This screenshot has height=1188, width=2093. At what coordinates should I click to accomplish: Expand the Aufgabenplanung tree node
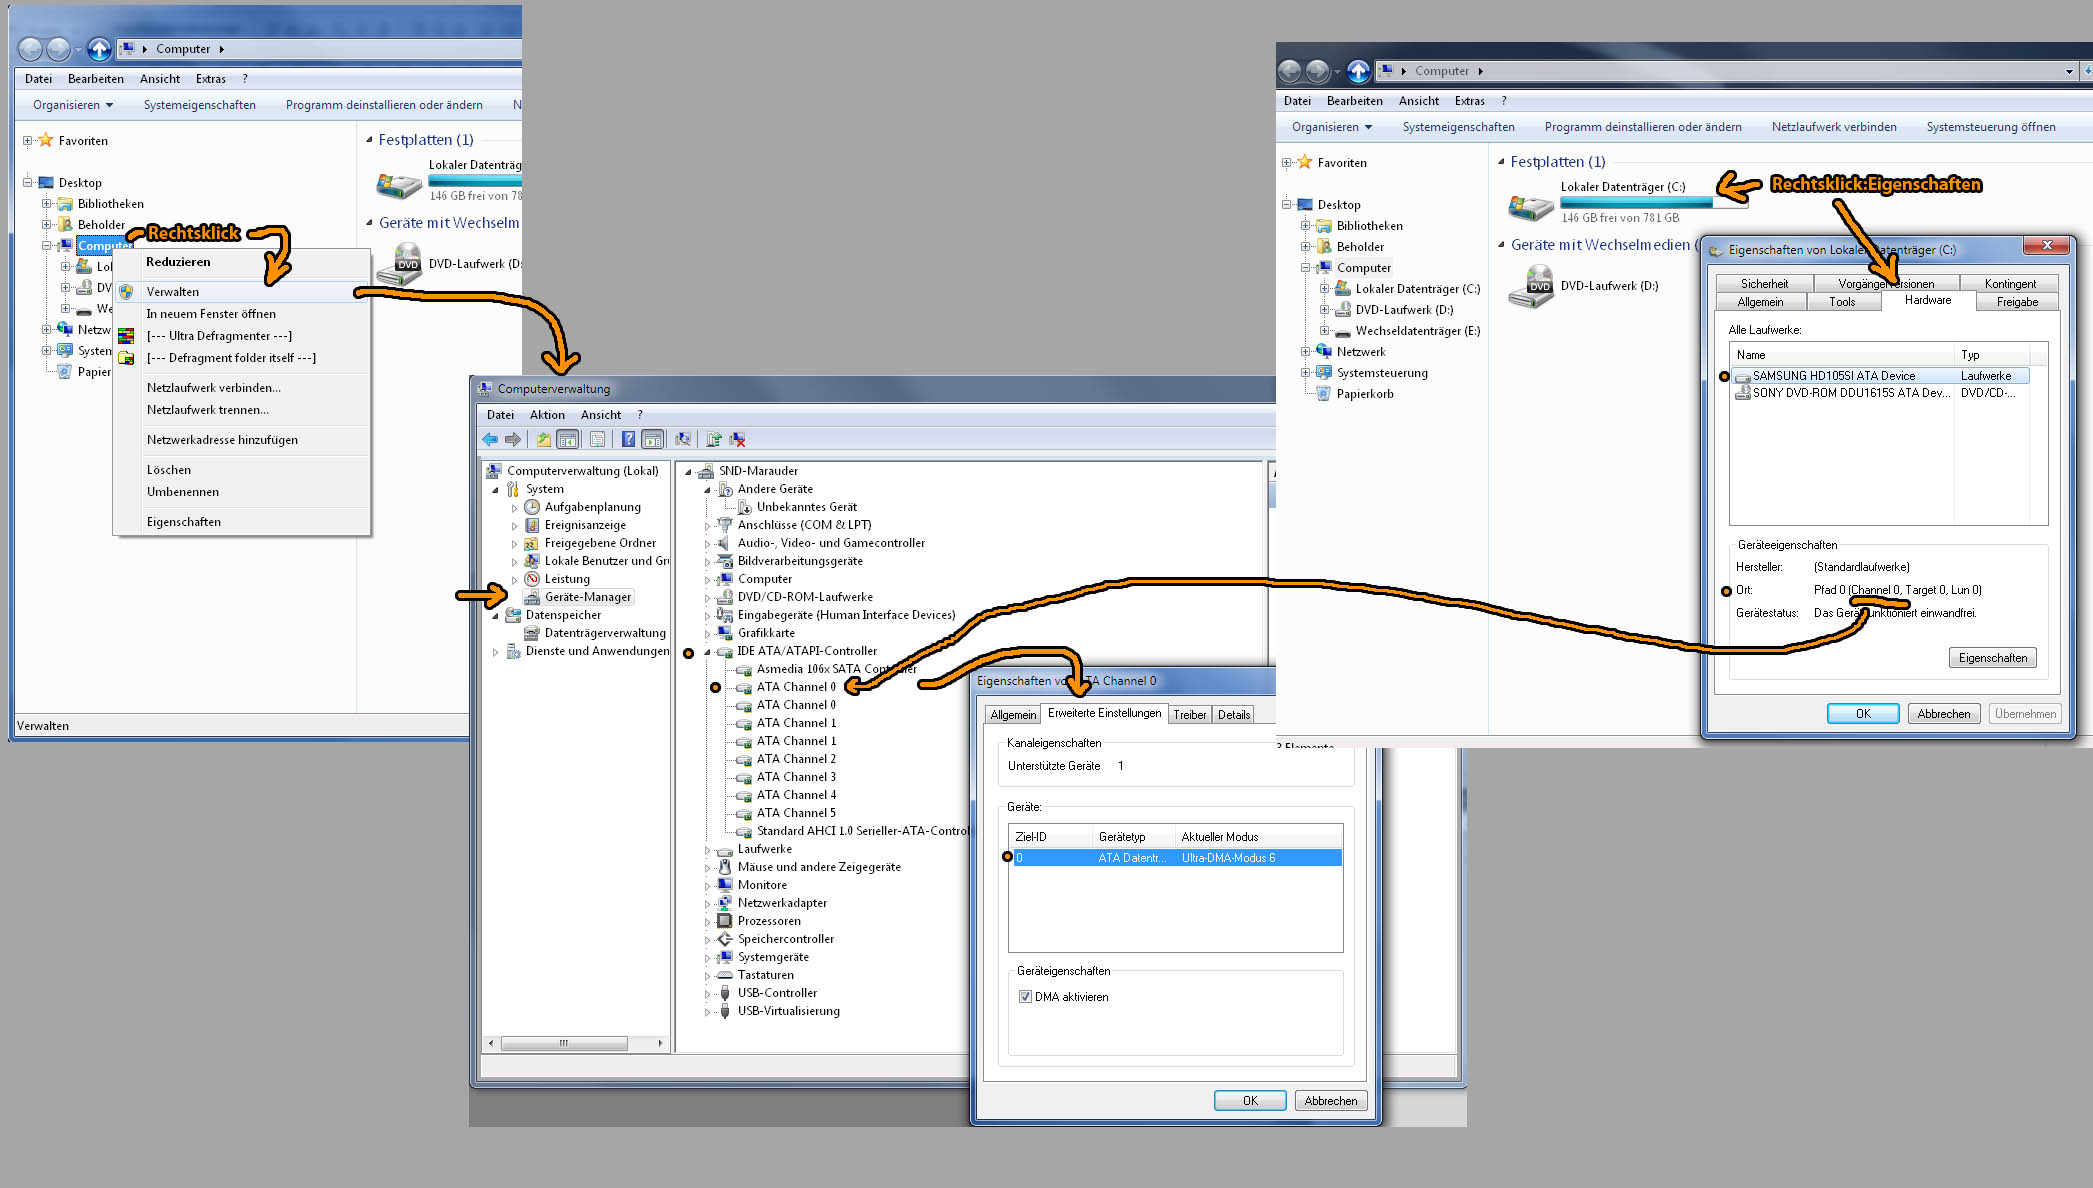(x=515, y=508)
